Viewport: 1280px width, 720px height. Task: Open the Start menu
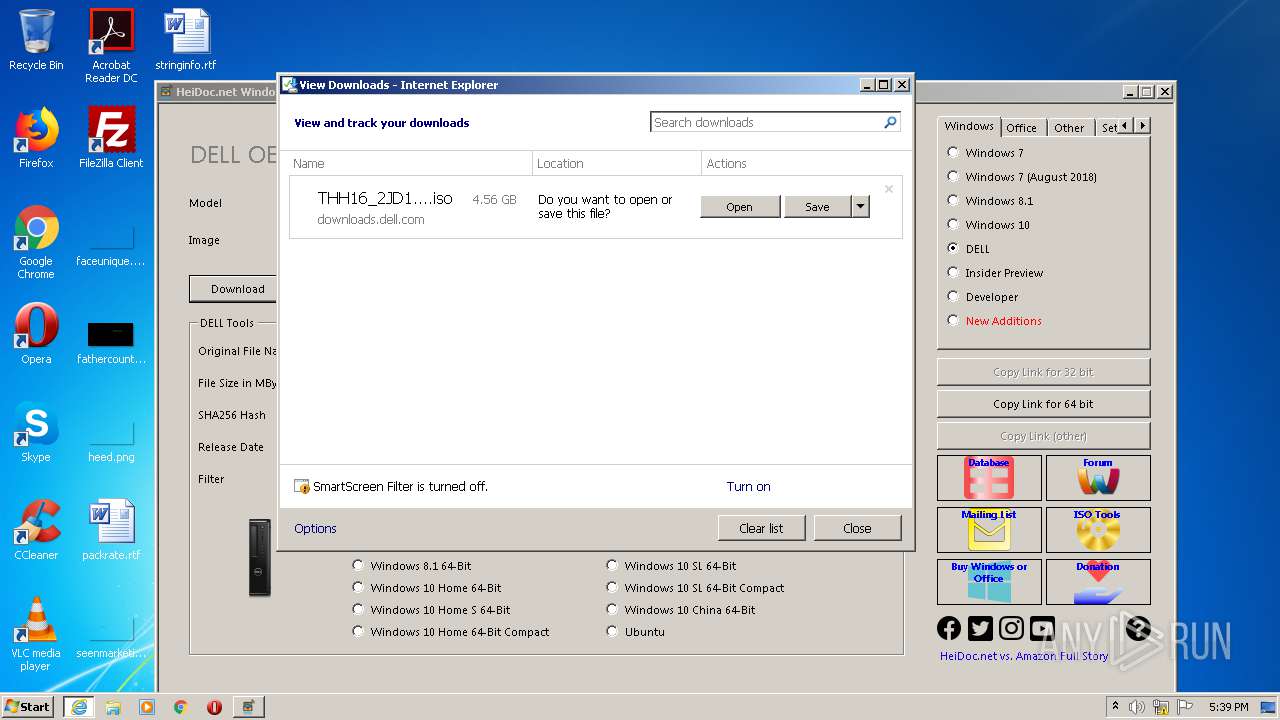28,706
